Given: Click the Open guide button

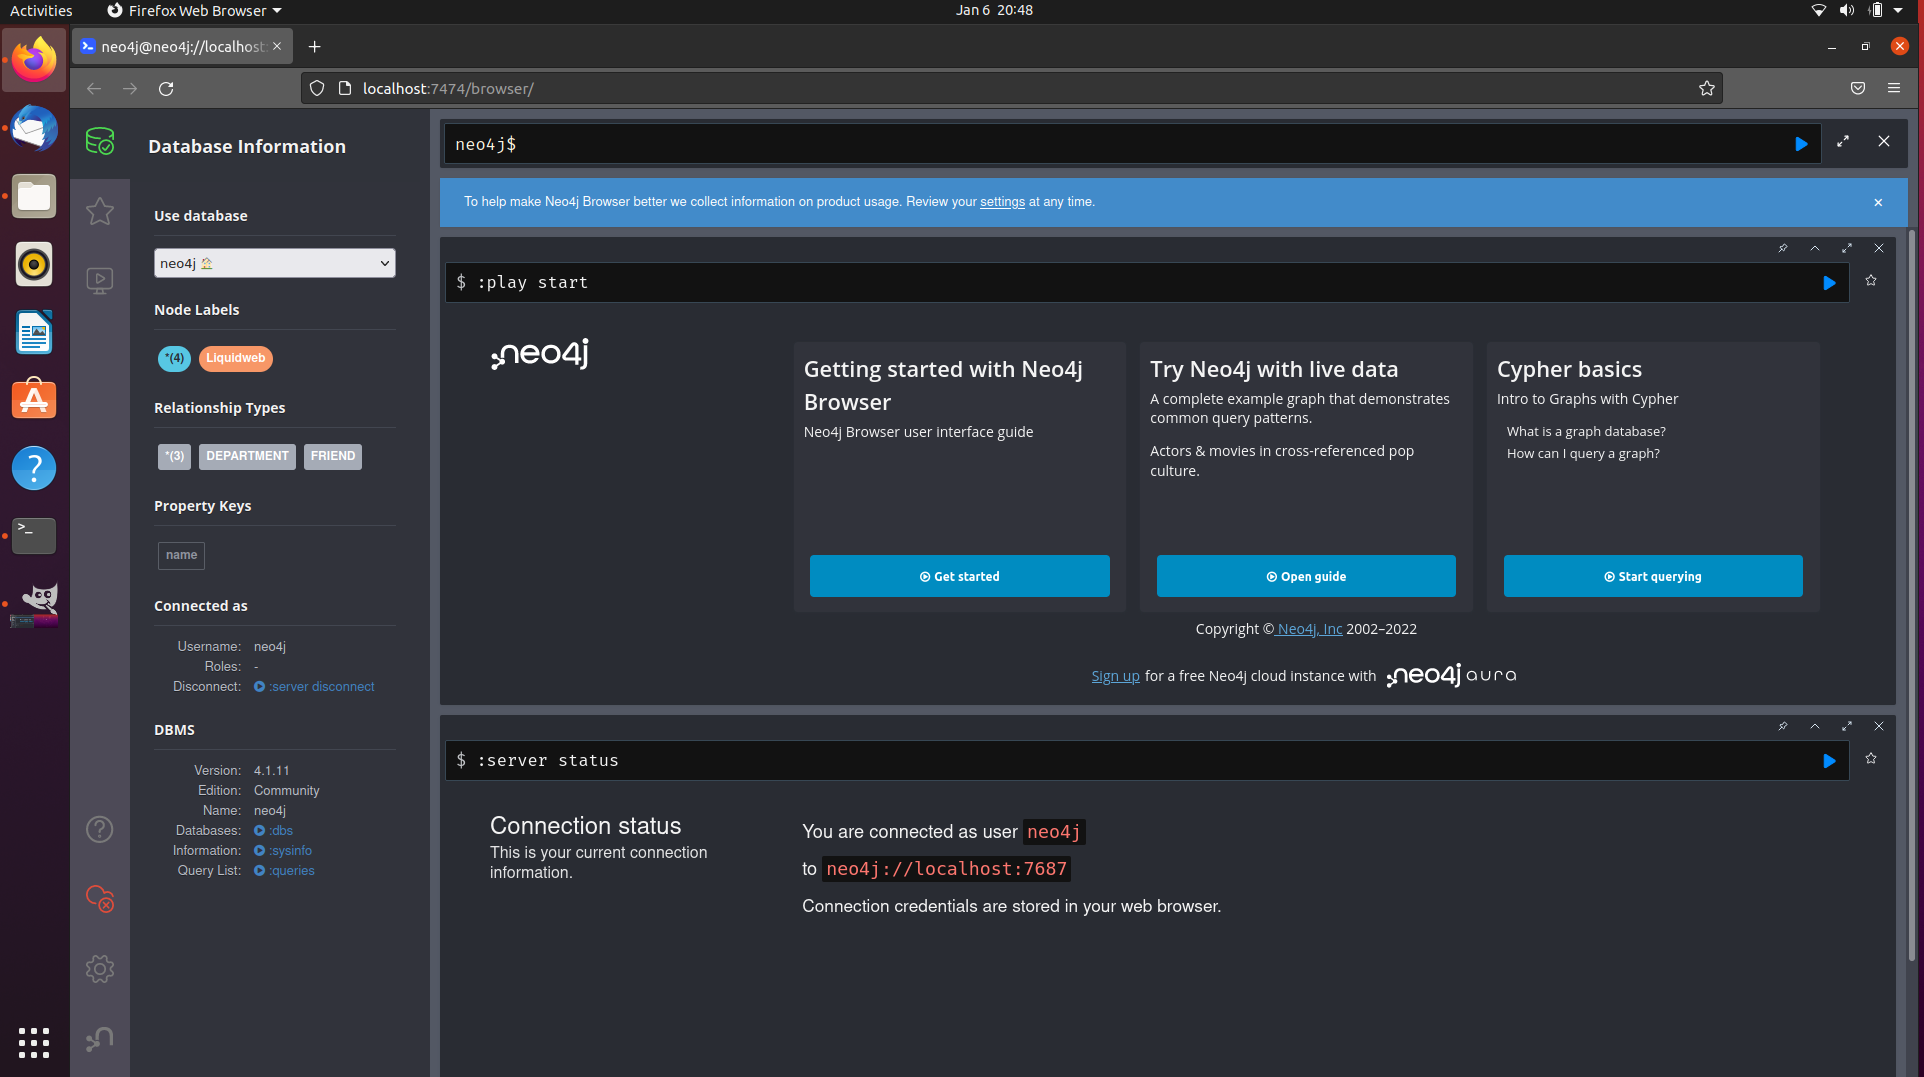Looking at the screenshot, I should pos(1306,576).
